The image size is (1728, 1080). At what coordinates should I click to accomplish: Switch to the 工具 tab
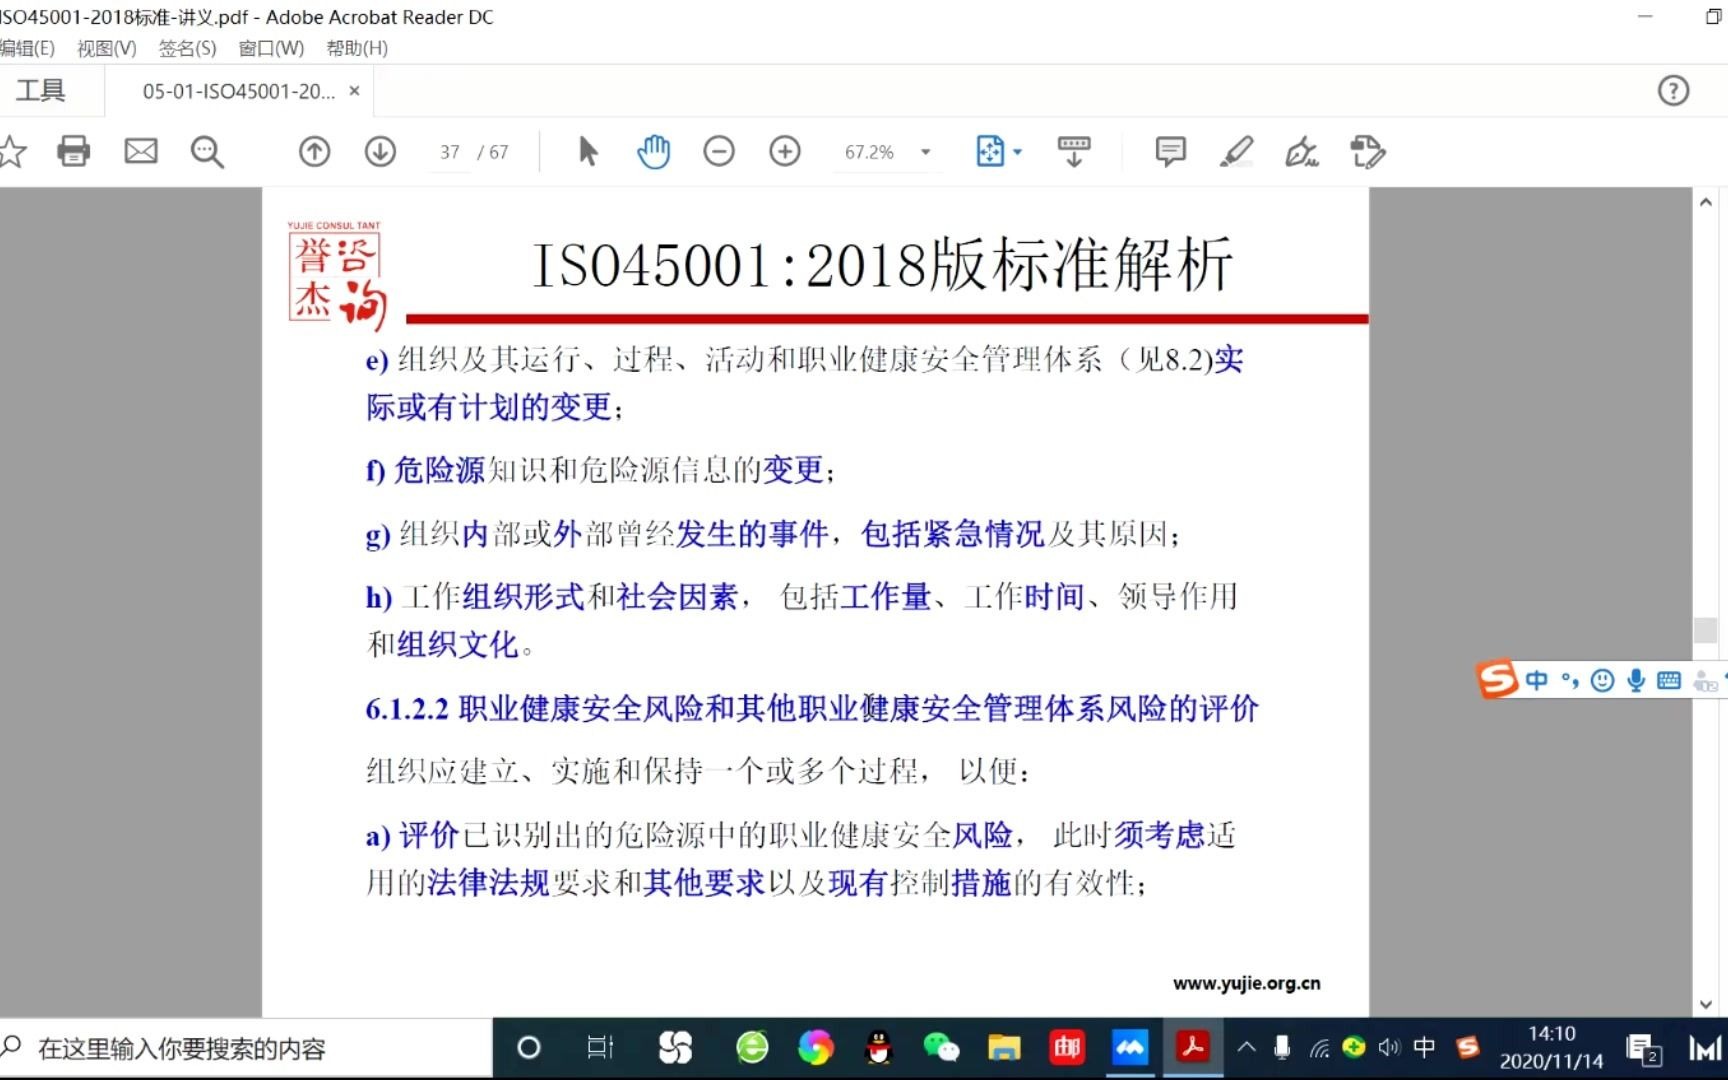pos(40,90)
